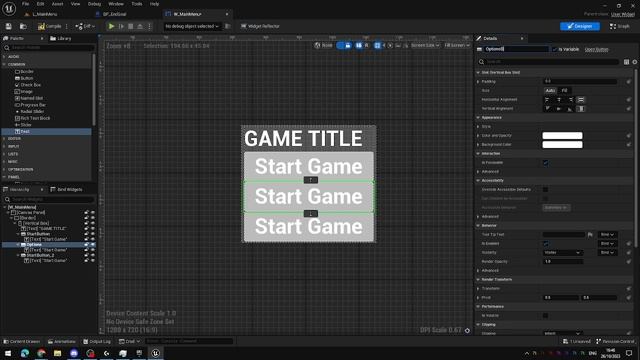The width and height of the screenshot is (640, 360).
Task: Compile the widget blueprint
Action: click(x=50, y=26)
